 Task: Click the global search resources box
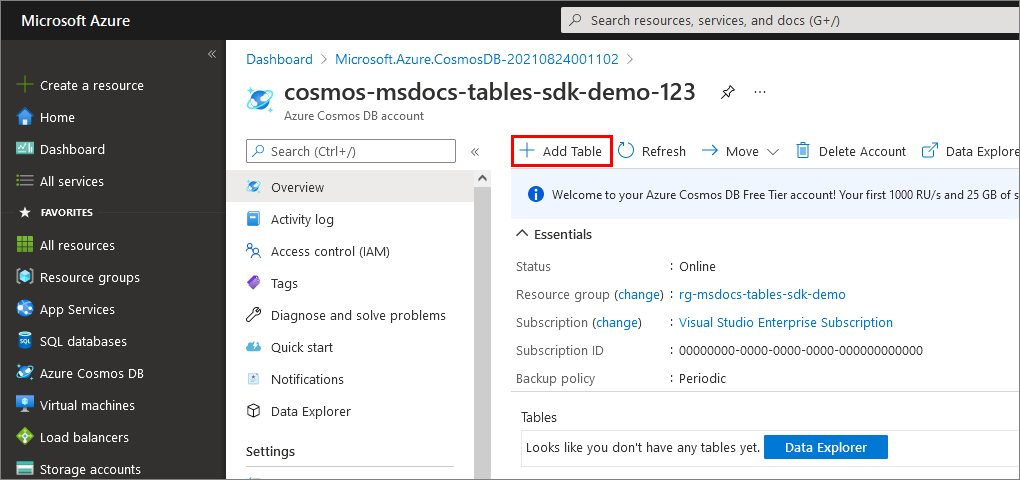click(x=780, y=20)
